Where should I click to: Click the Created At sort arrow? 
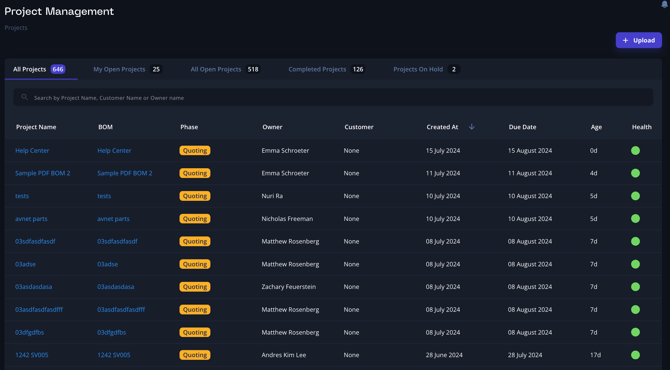click(x=472, y=126)
